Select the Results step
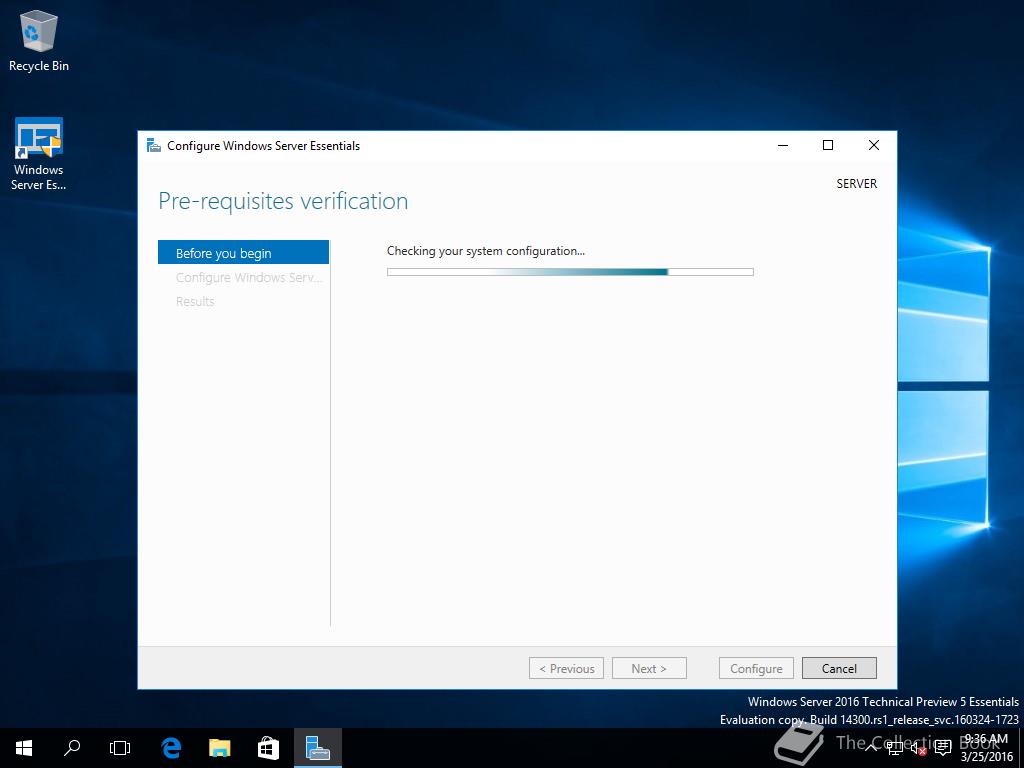Screen dimensions: 1024x768 (195, 301)
